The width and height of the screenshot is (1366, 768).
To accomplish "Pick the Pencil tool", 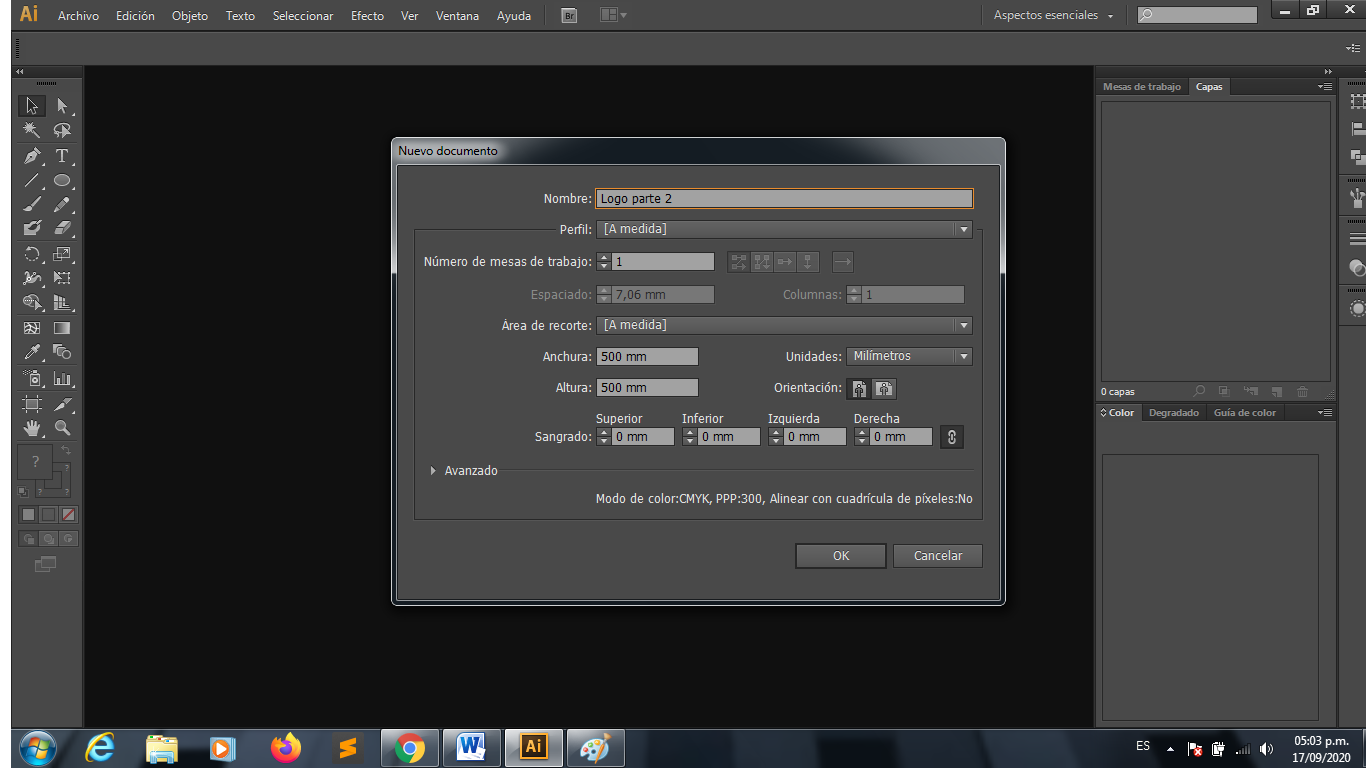I will (x=62, y=205).
